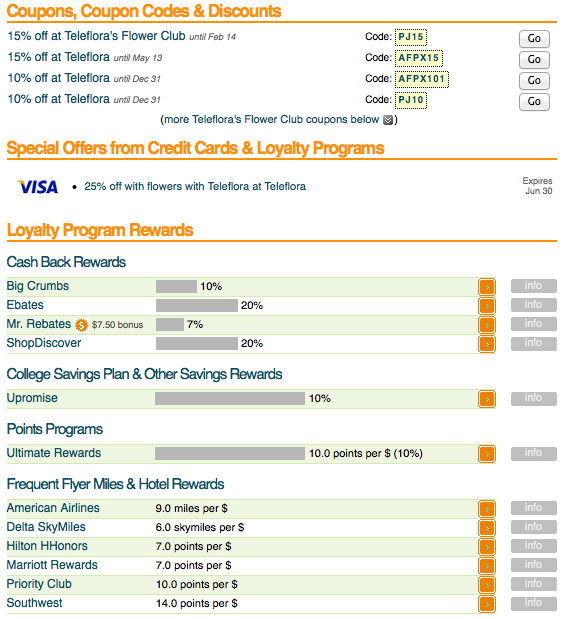Screen dimensions: 569x619
Task: Click the orange arrow icon for Delta SkyMiles
Action: click(487, 528)
